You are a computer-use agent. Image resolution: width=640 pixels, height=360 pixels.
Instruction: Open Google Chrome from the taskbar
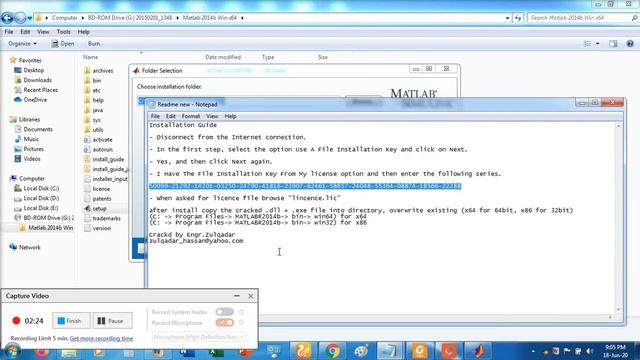[333, 351]
